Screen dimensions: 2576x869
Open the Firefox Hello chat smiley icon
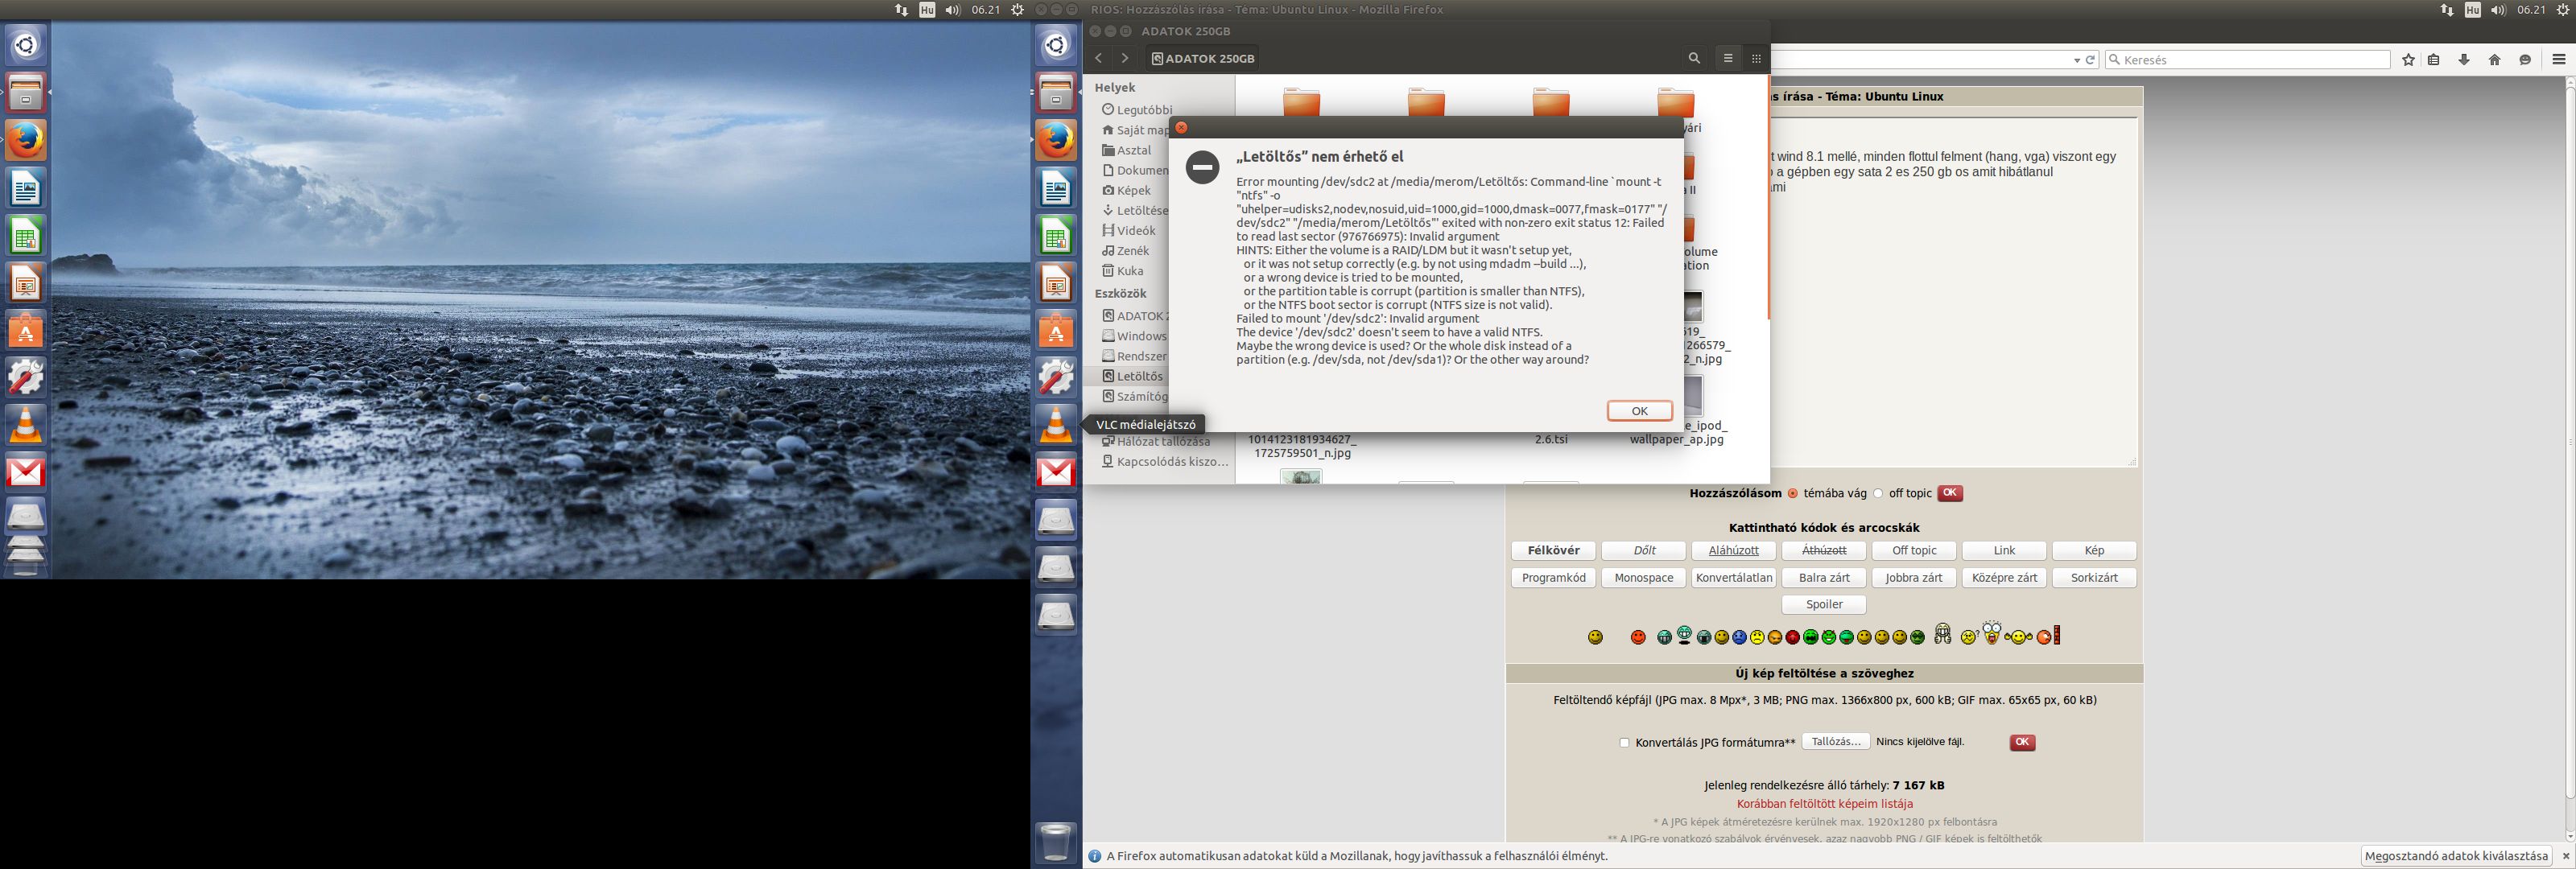[x=2525, y=60]
